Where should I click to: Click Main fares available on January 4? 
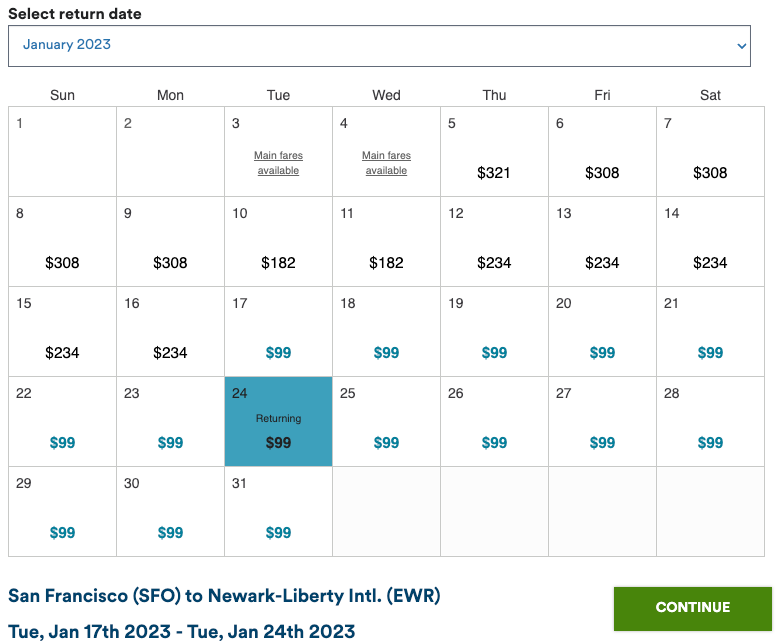386,163
